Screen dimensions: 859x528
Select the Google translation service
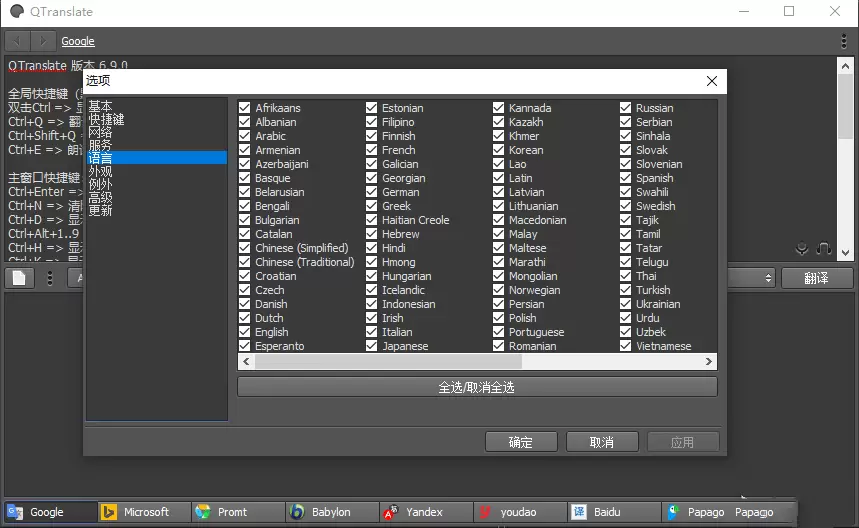click(51, 512)
